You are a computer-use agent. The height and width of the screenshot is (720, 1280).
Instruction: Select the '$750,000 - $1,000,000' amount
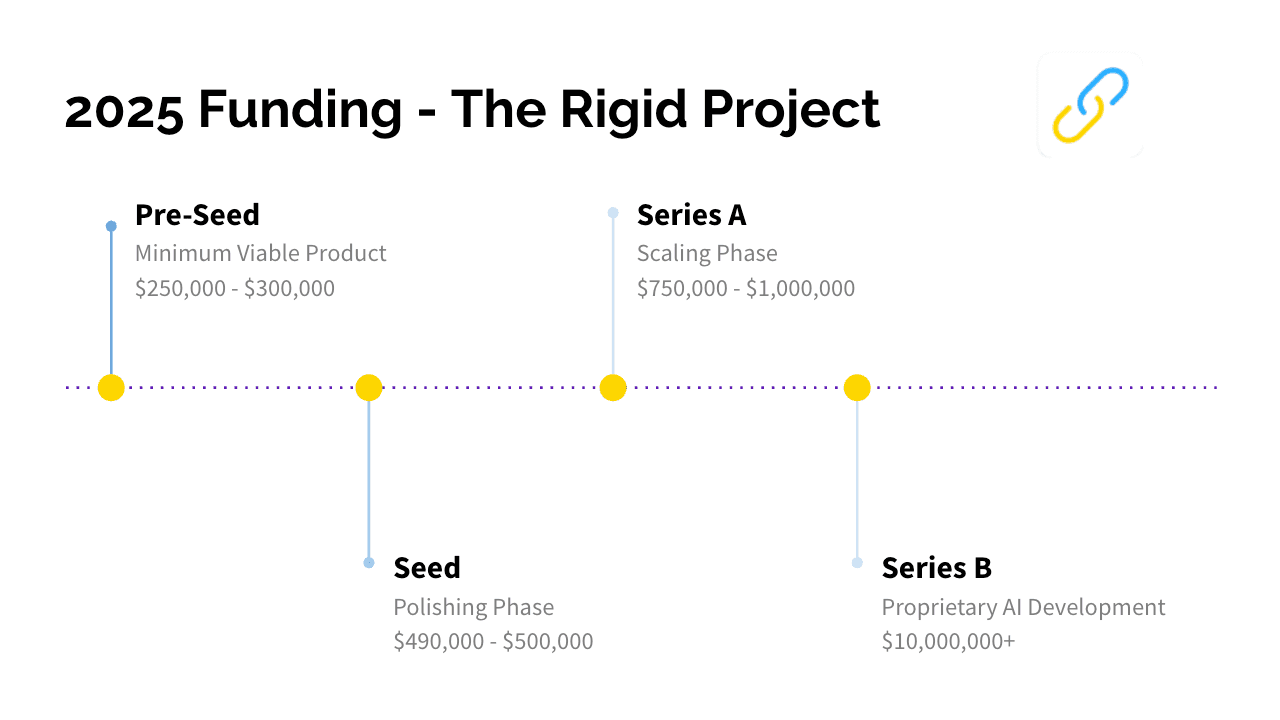746,289
